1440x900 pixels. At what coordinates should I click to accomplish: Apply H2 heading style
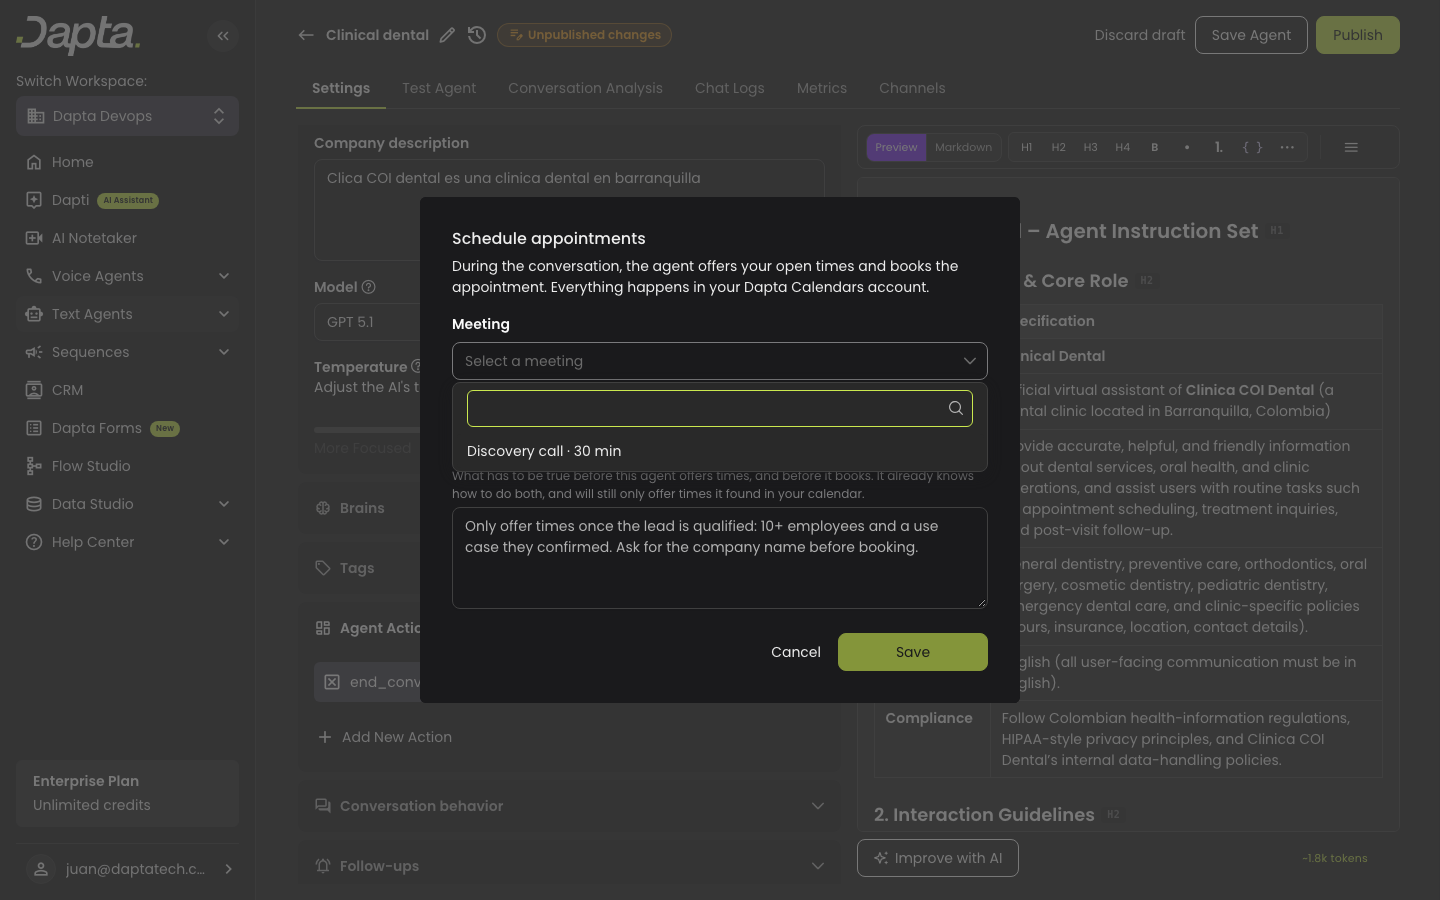point(1059,147)
